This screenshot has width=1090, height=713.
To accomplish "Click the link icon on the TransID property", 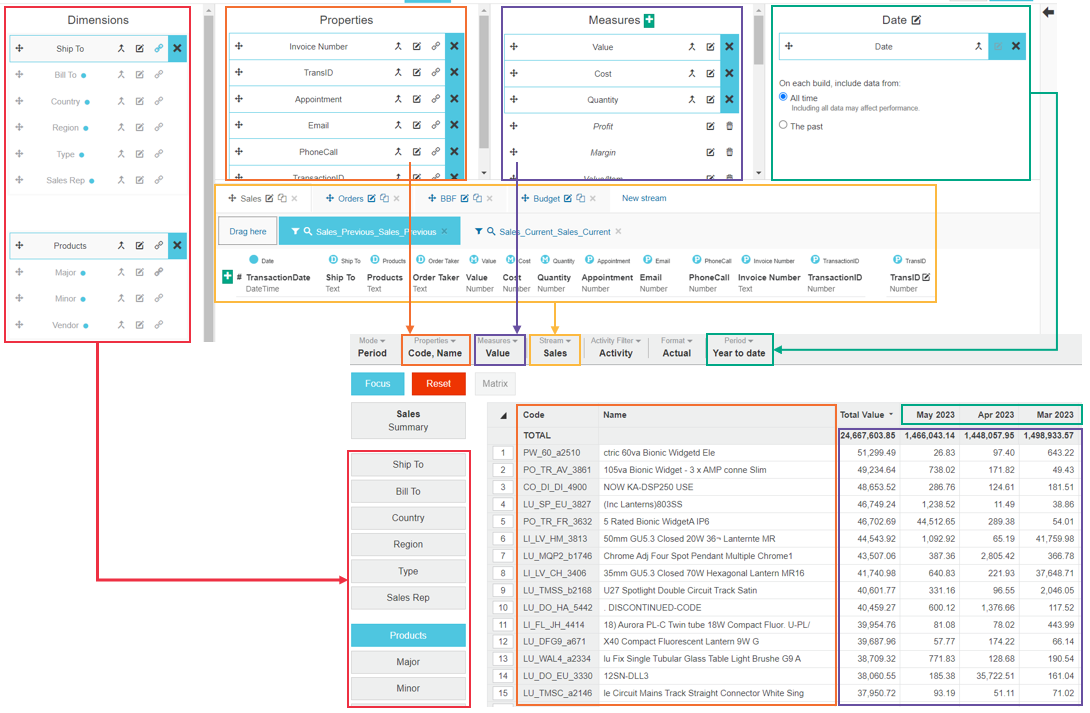I will tap(435, 73).
